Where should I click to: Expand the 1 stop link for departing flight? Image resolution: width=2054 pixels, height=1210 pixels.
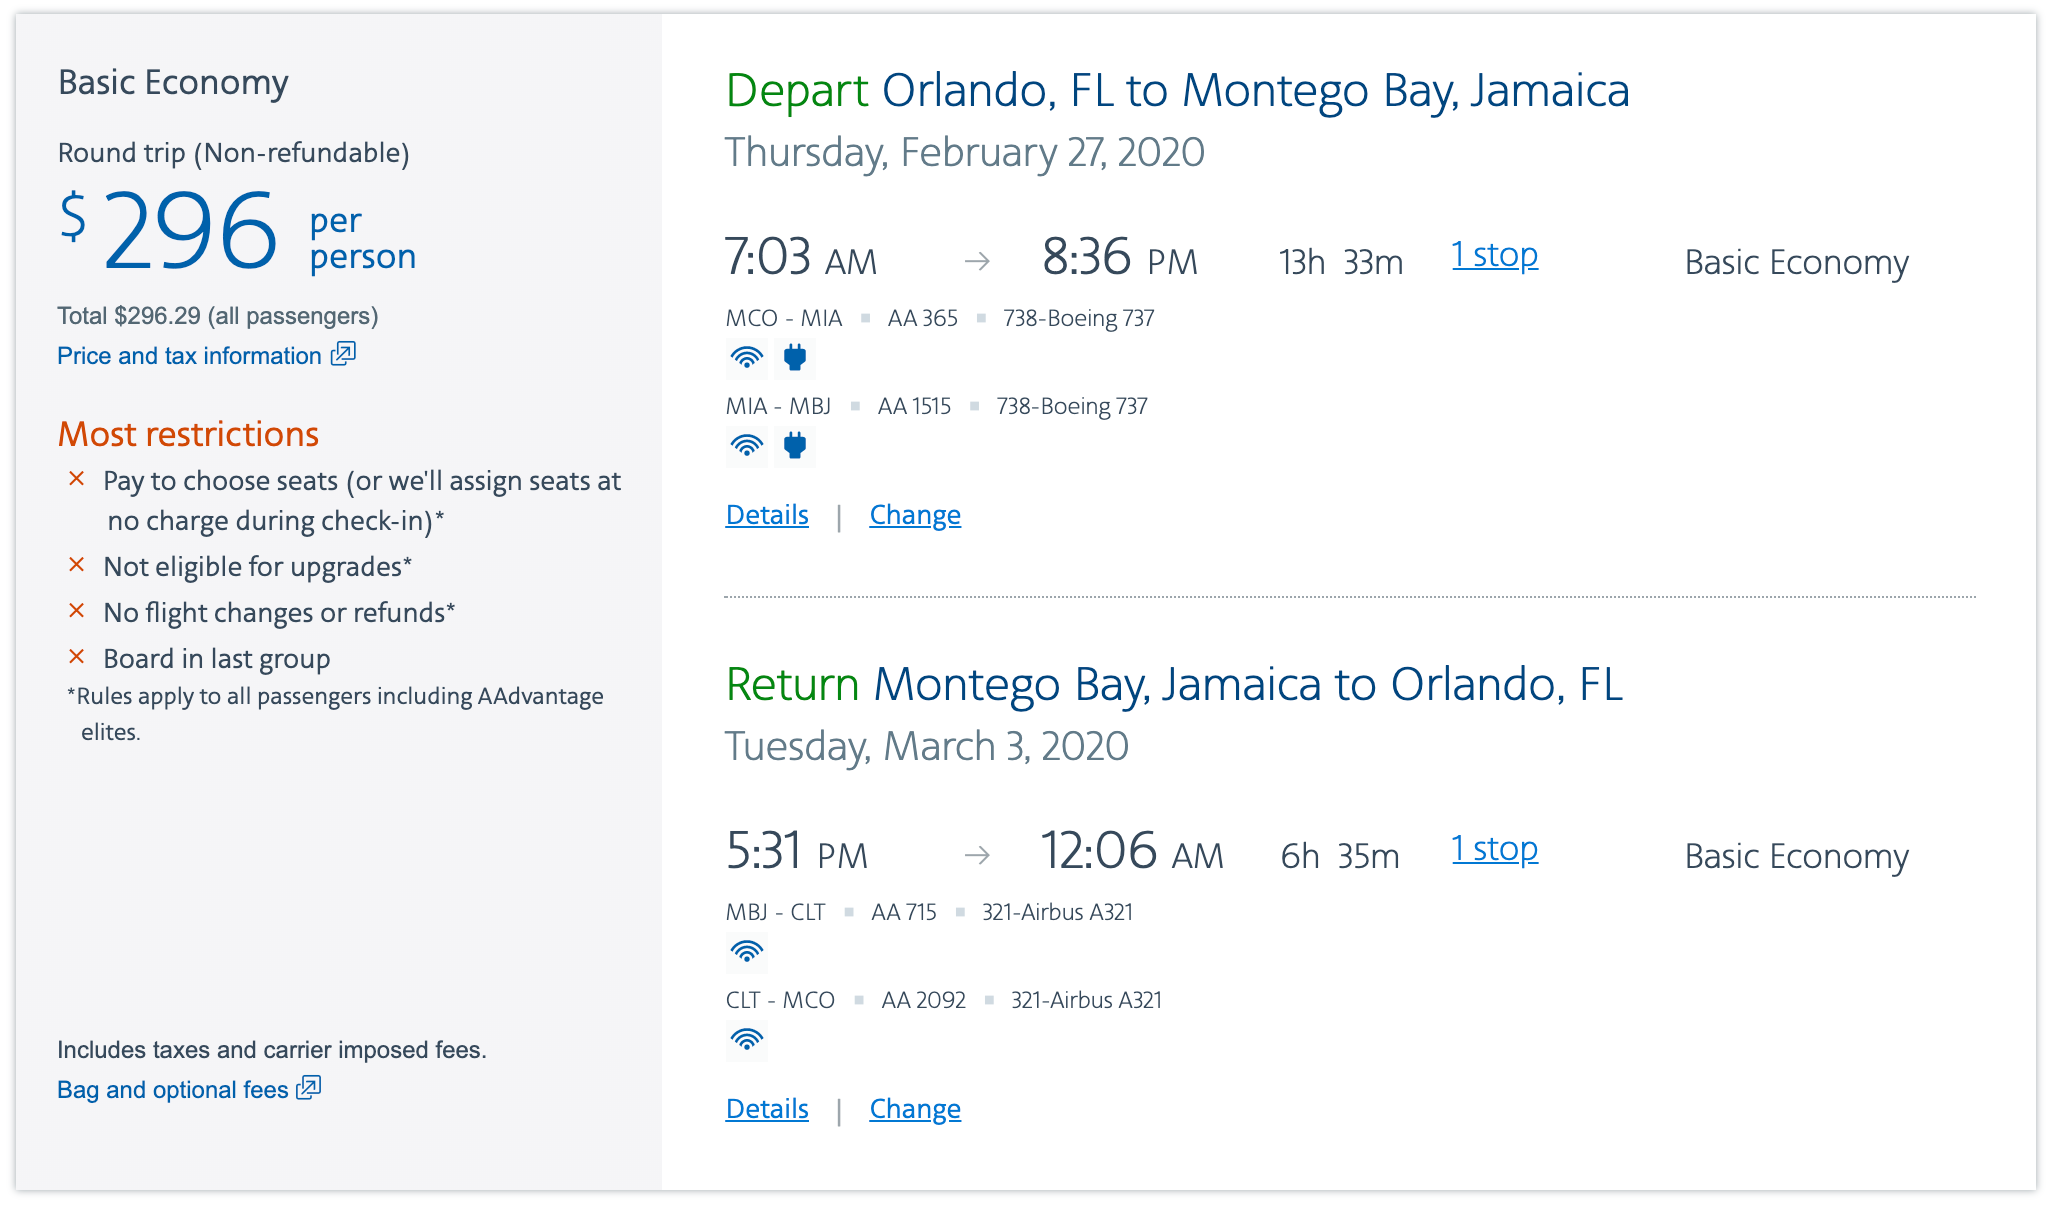1494,256
